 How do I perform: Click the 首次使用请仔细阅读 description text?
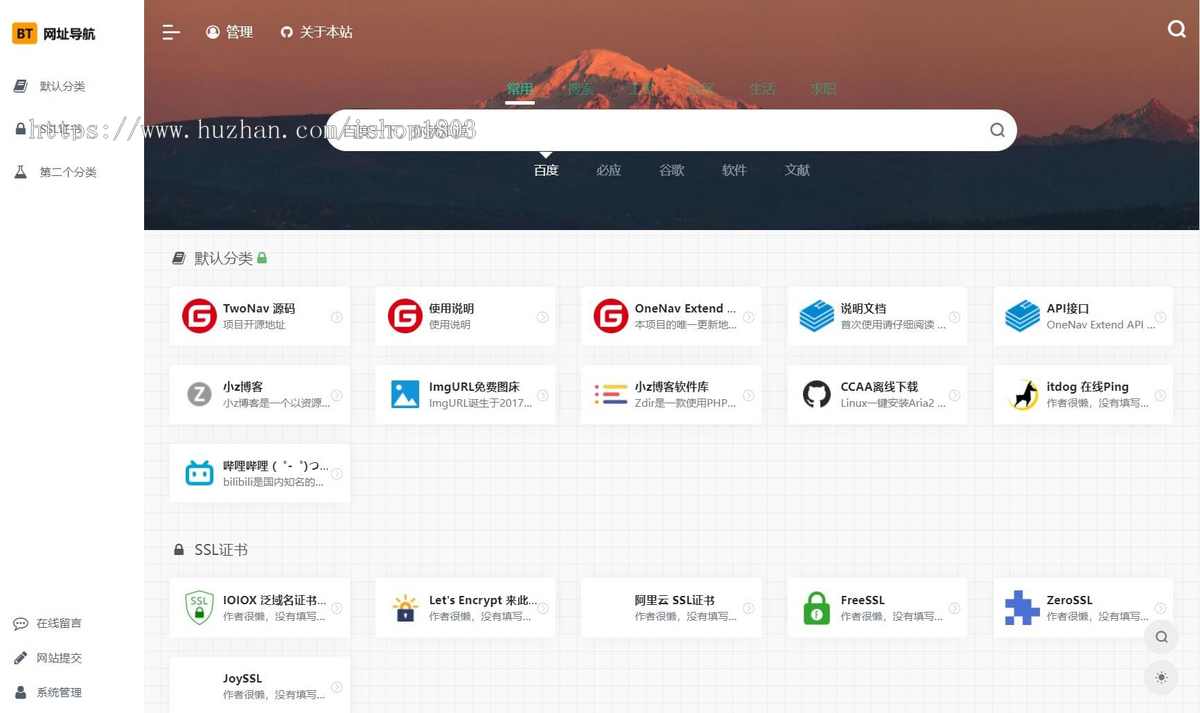(893, 324)
